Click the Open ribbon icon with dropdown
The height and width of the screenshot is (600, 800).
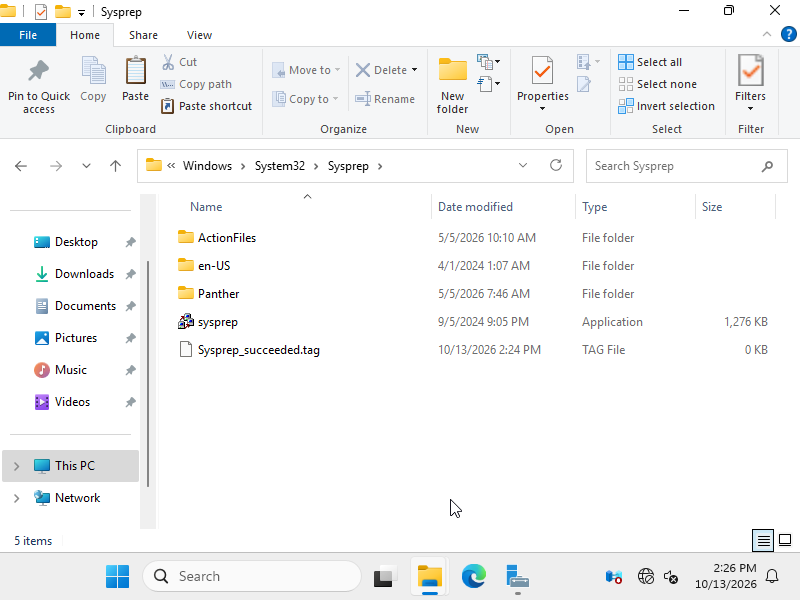coord(588,62)
